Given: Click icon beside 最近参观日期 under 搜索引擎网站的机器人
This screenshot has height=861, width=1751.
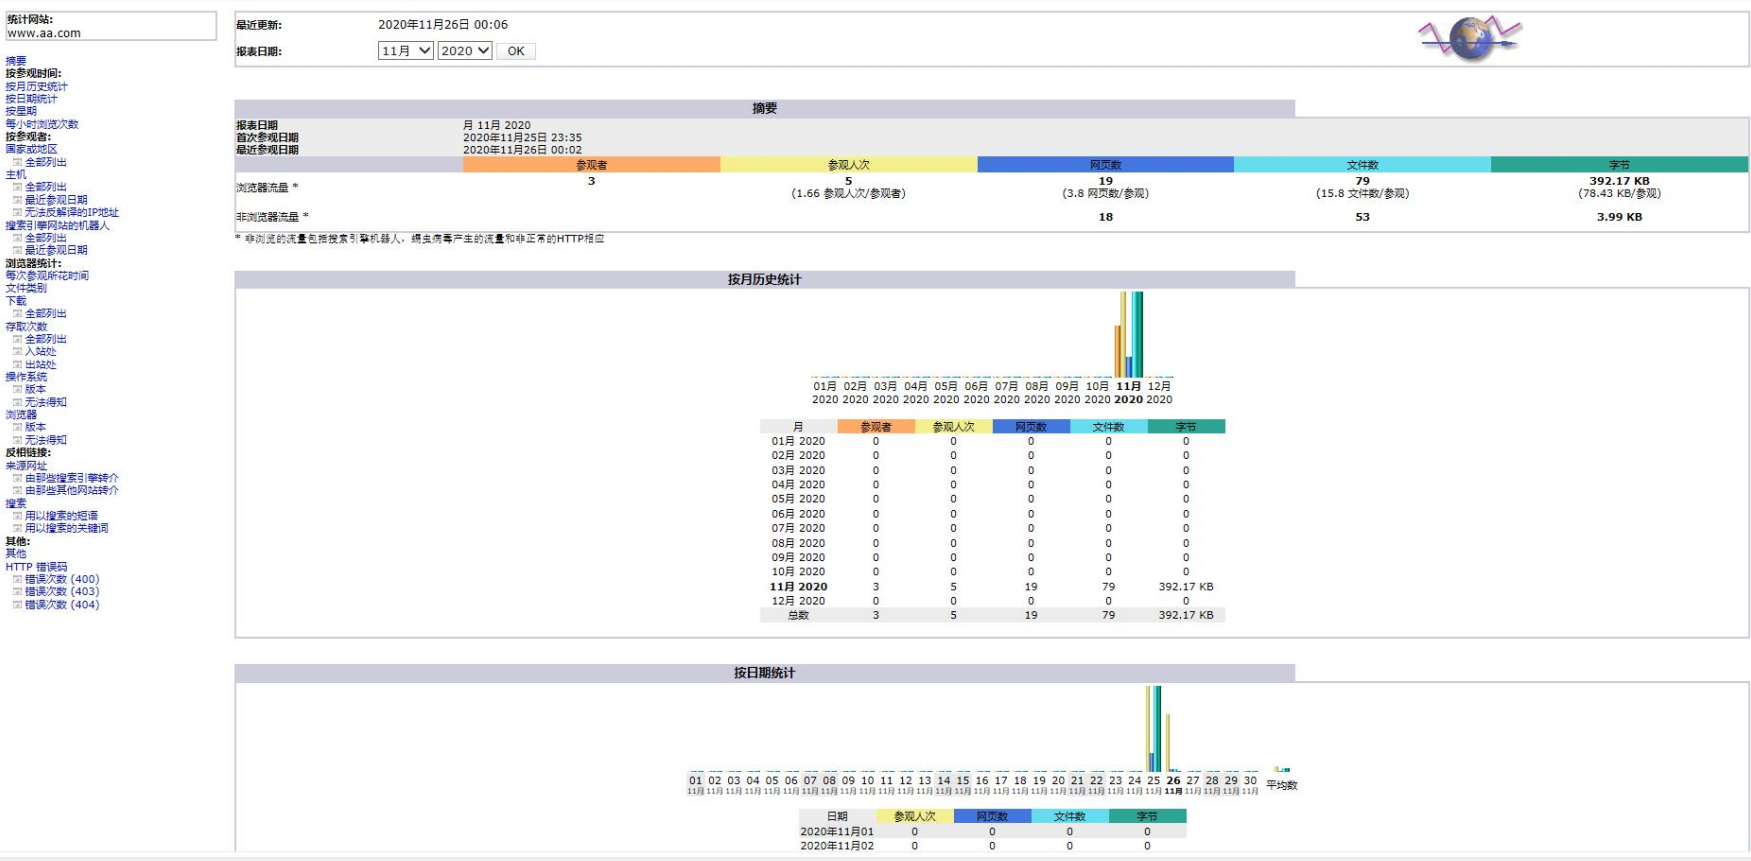Looking at the screenshot, I should tap(17, 250).
